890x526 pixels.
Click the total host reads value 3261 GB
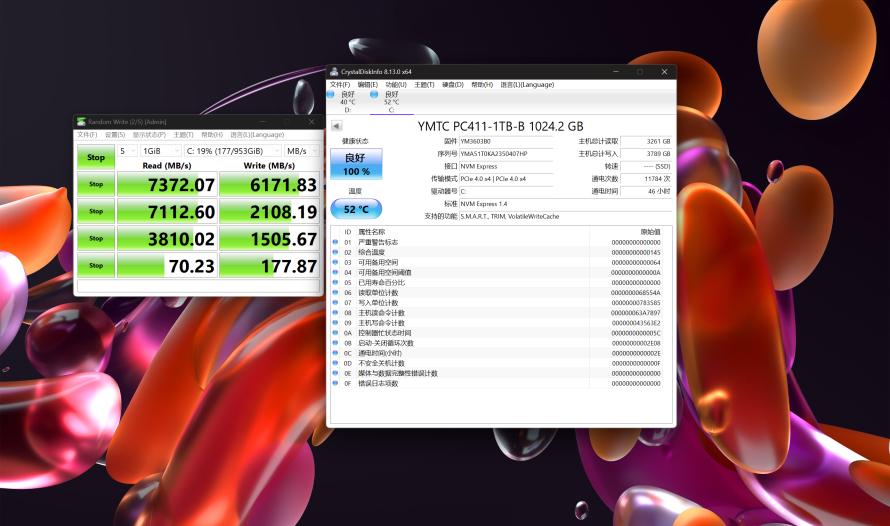click(646, 141)
